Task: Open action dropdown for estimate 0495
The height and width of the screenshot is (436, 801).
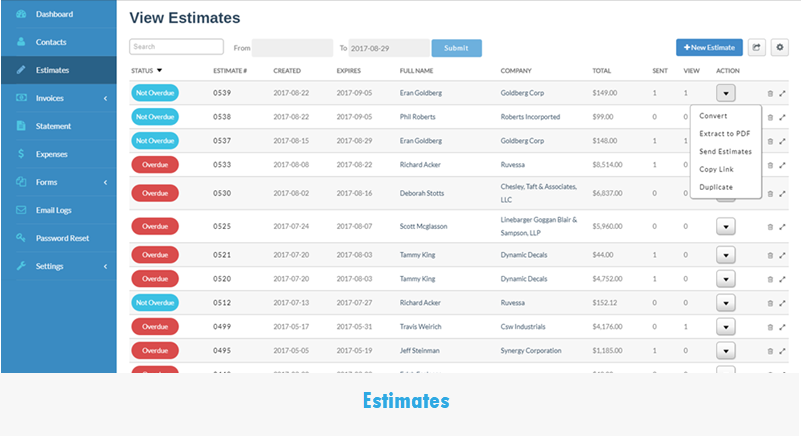Action: [725, 351]
